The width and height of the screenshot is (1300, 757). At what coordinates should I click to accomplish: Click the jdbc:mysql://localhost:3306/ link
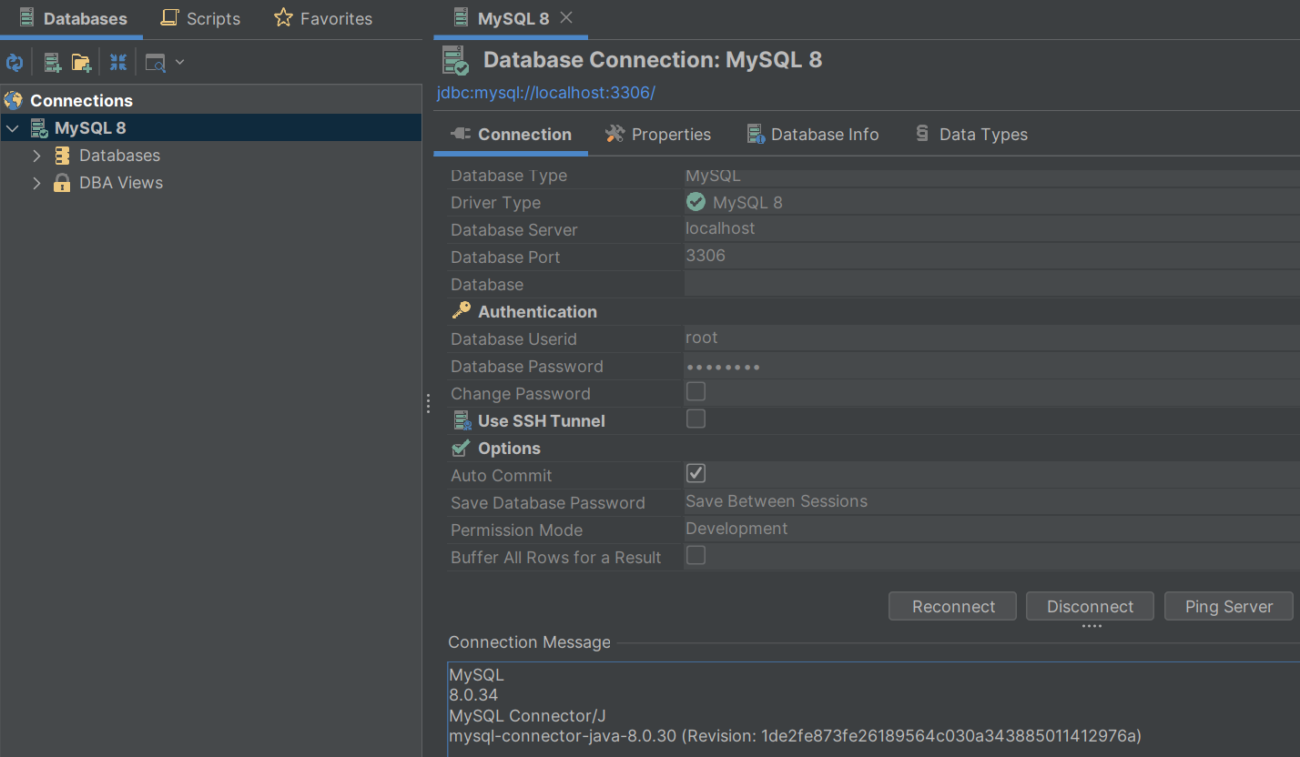click(x=546, y=93)
